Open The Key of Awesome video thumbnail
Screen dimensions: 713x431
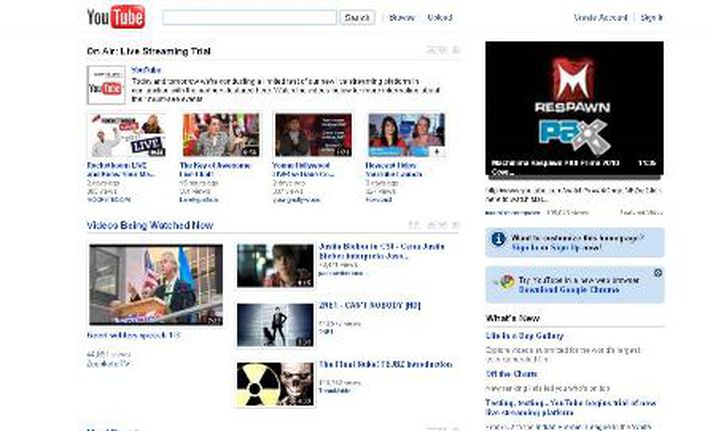(x=221, y=135)
